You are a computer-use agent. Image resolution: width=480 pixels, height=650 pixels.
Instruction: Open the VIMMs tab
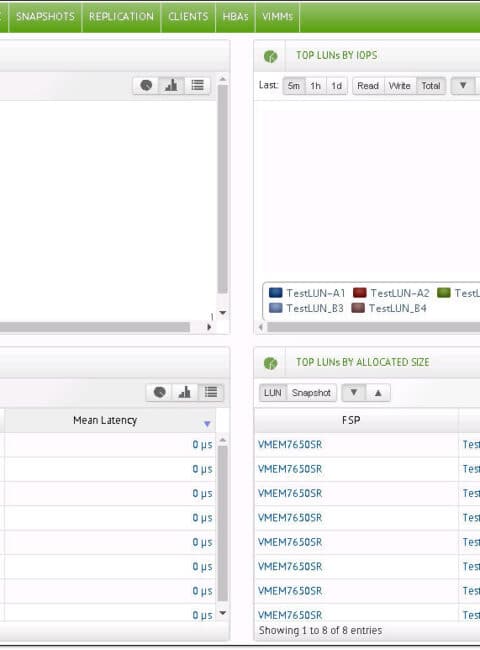pyautogui.click(x=277, y=17)
